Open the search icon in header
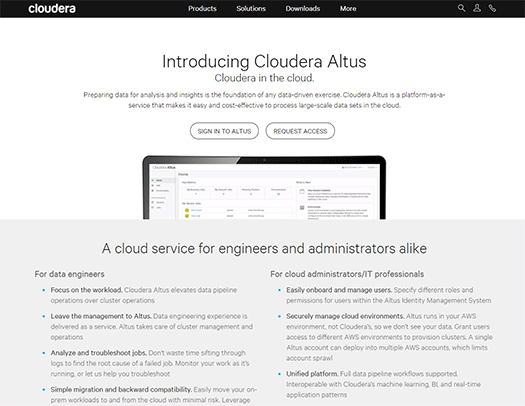 (461, 8)
